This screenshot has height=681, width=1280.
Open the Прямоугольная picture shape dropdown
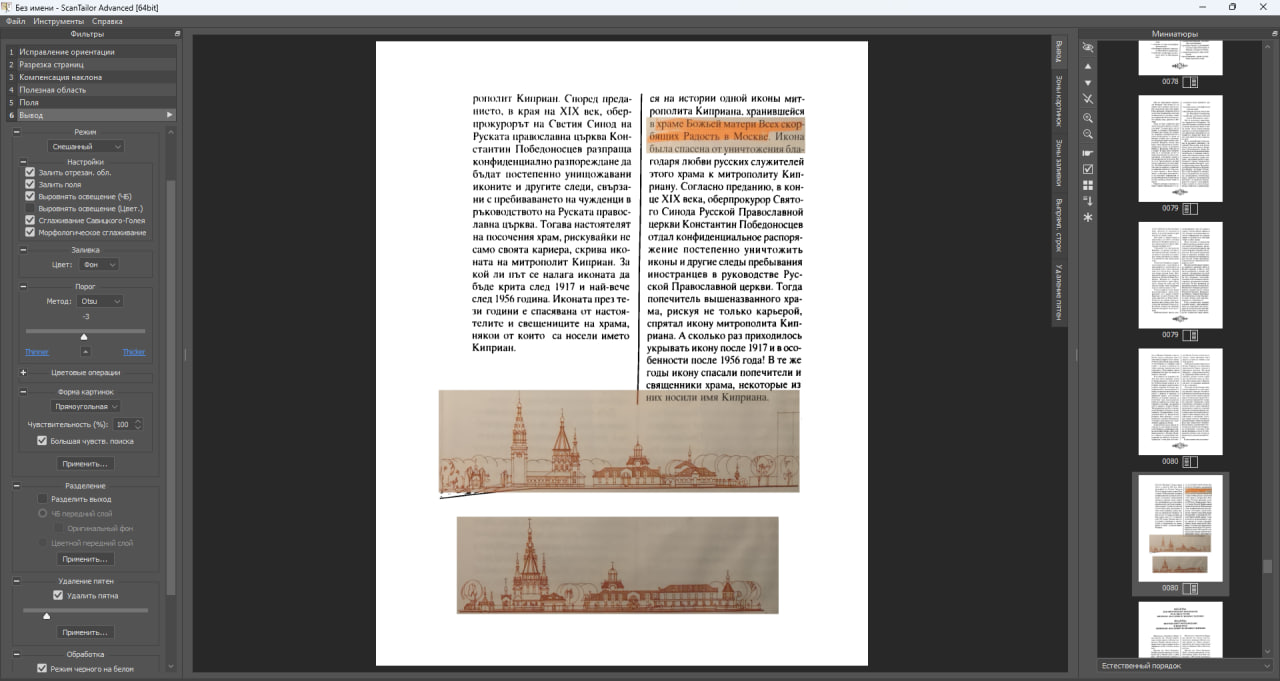click(86, 407)
